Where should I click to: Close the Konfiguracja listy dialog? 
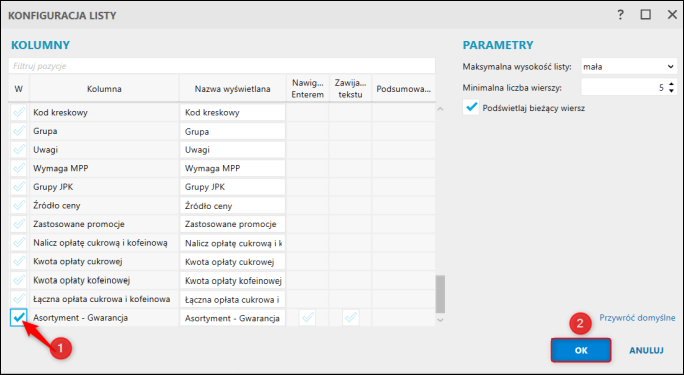click(x=672, y=15)
